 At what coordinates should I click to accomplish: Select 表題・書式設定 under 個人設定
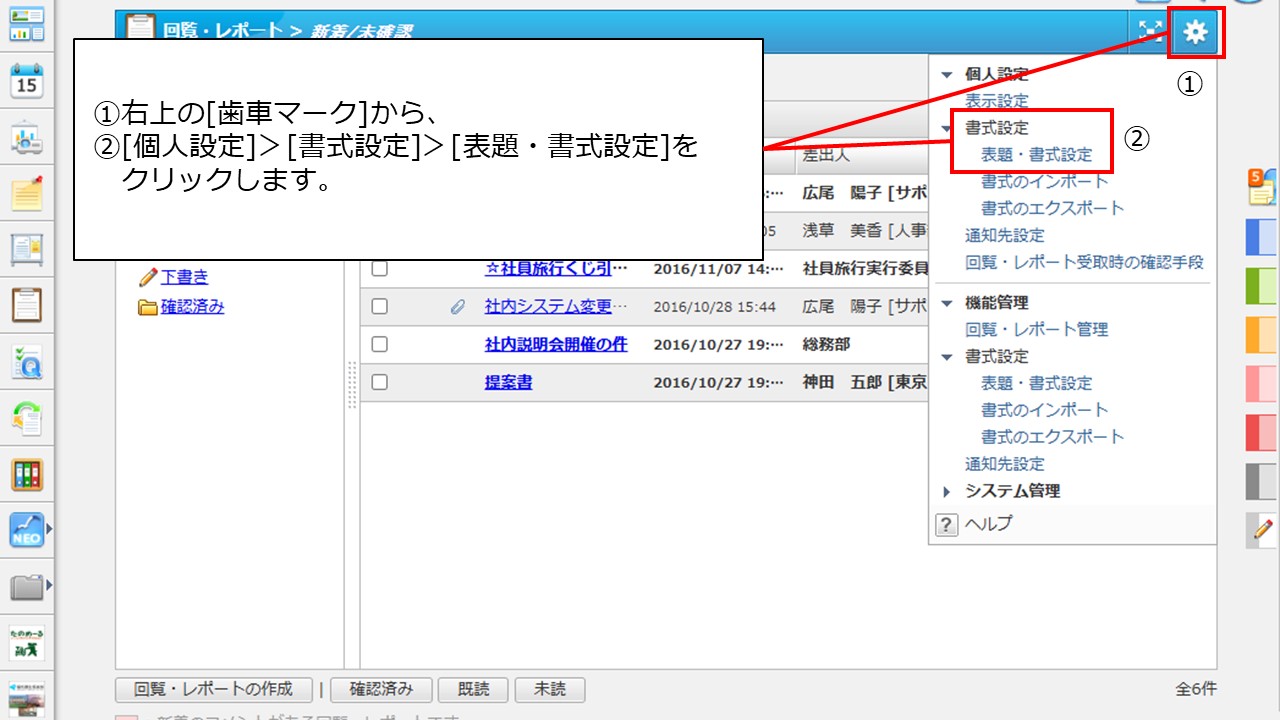pos(1036,155)
